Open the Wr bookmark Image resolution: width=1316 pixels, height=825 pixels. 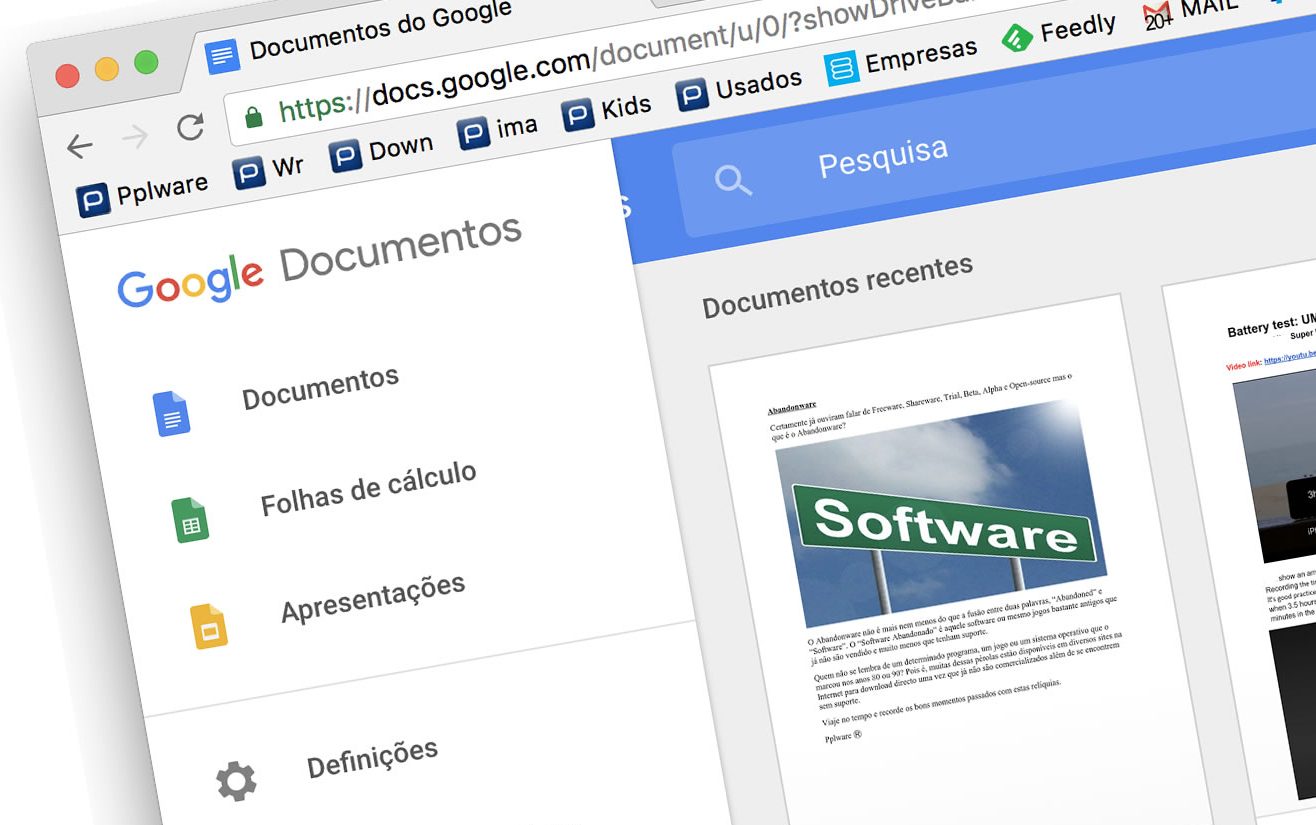pos(268,168)
